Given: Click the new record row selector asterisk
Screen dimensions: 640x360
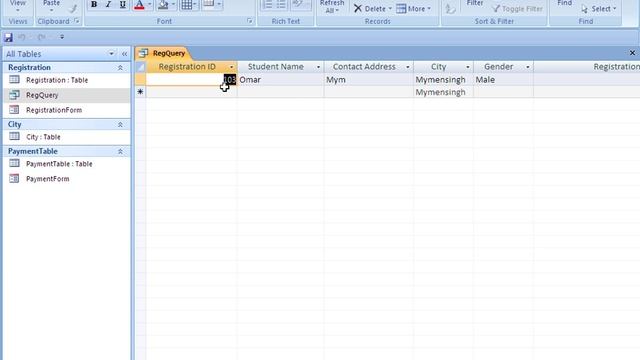Looking at the screenshot, I should (x=140, y=92).
